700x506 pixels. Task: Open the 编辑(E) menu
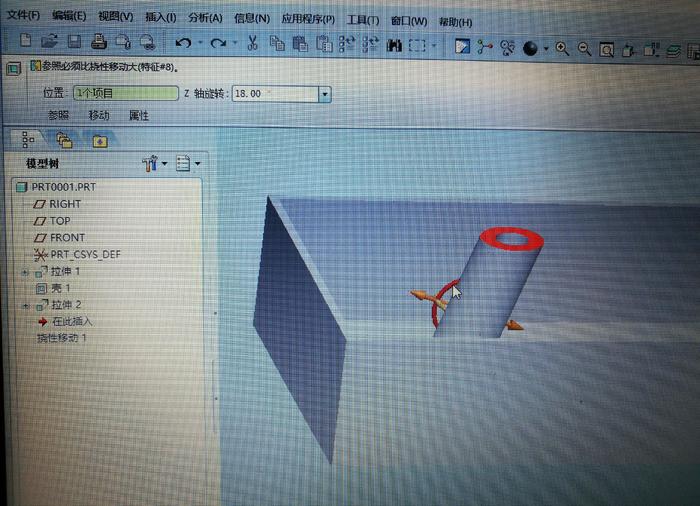pos(69,16)
